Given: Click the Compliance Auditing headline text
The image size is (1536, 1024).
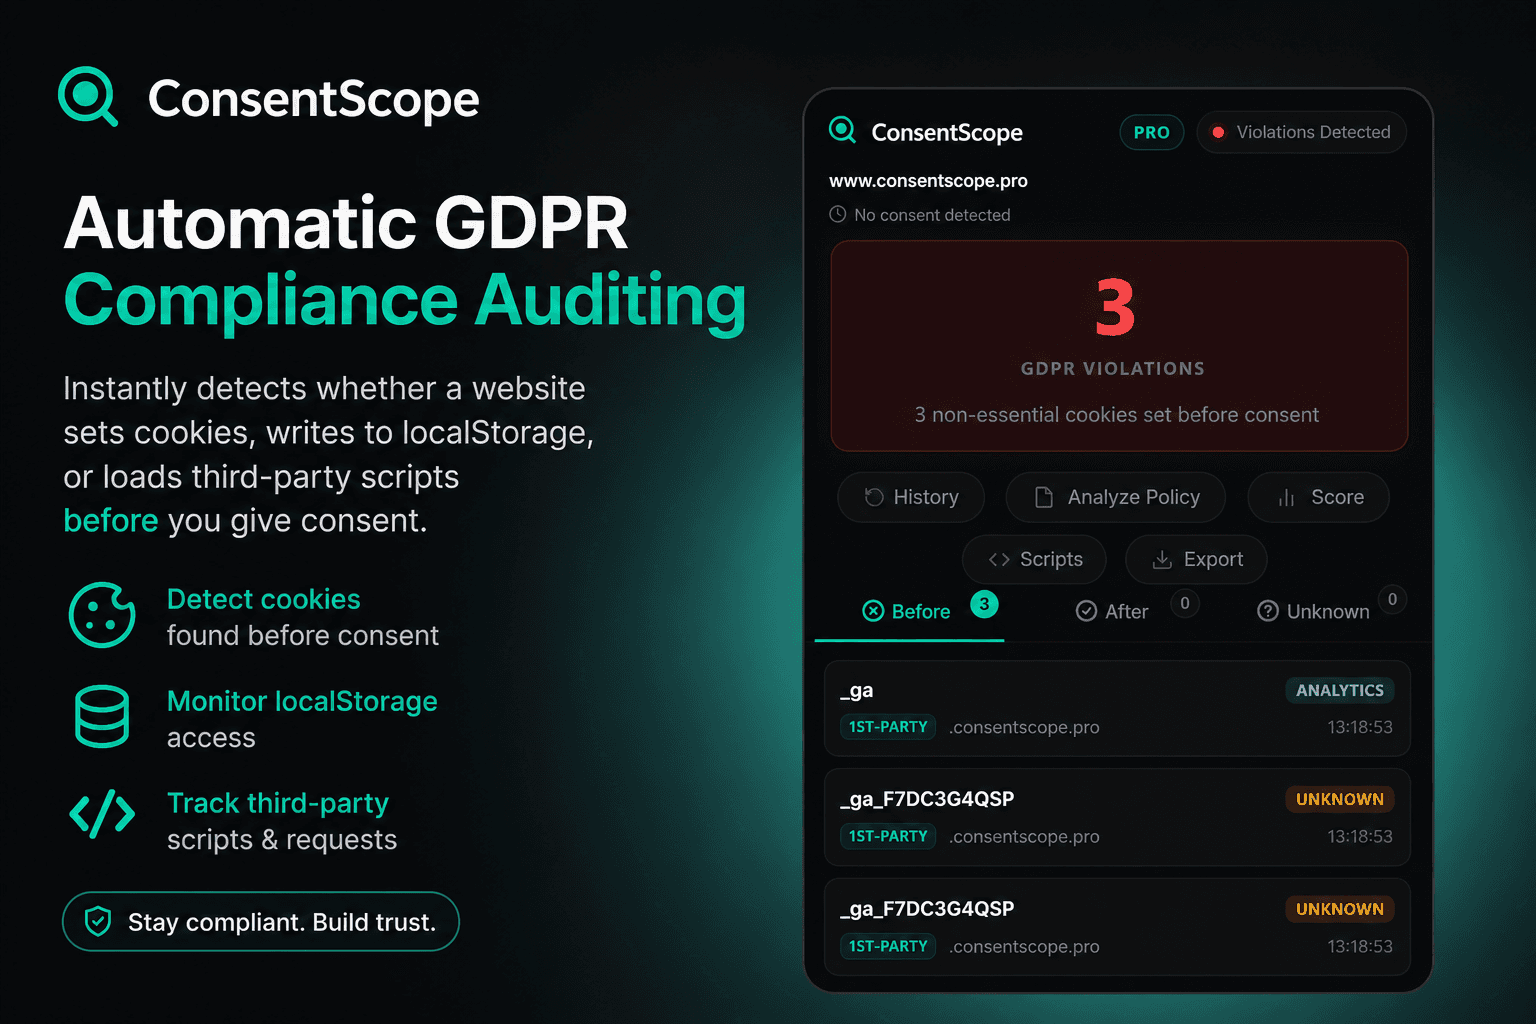Looking at the screenshot, I should tap(405, 300).
